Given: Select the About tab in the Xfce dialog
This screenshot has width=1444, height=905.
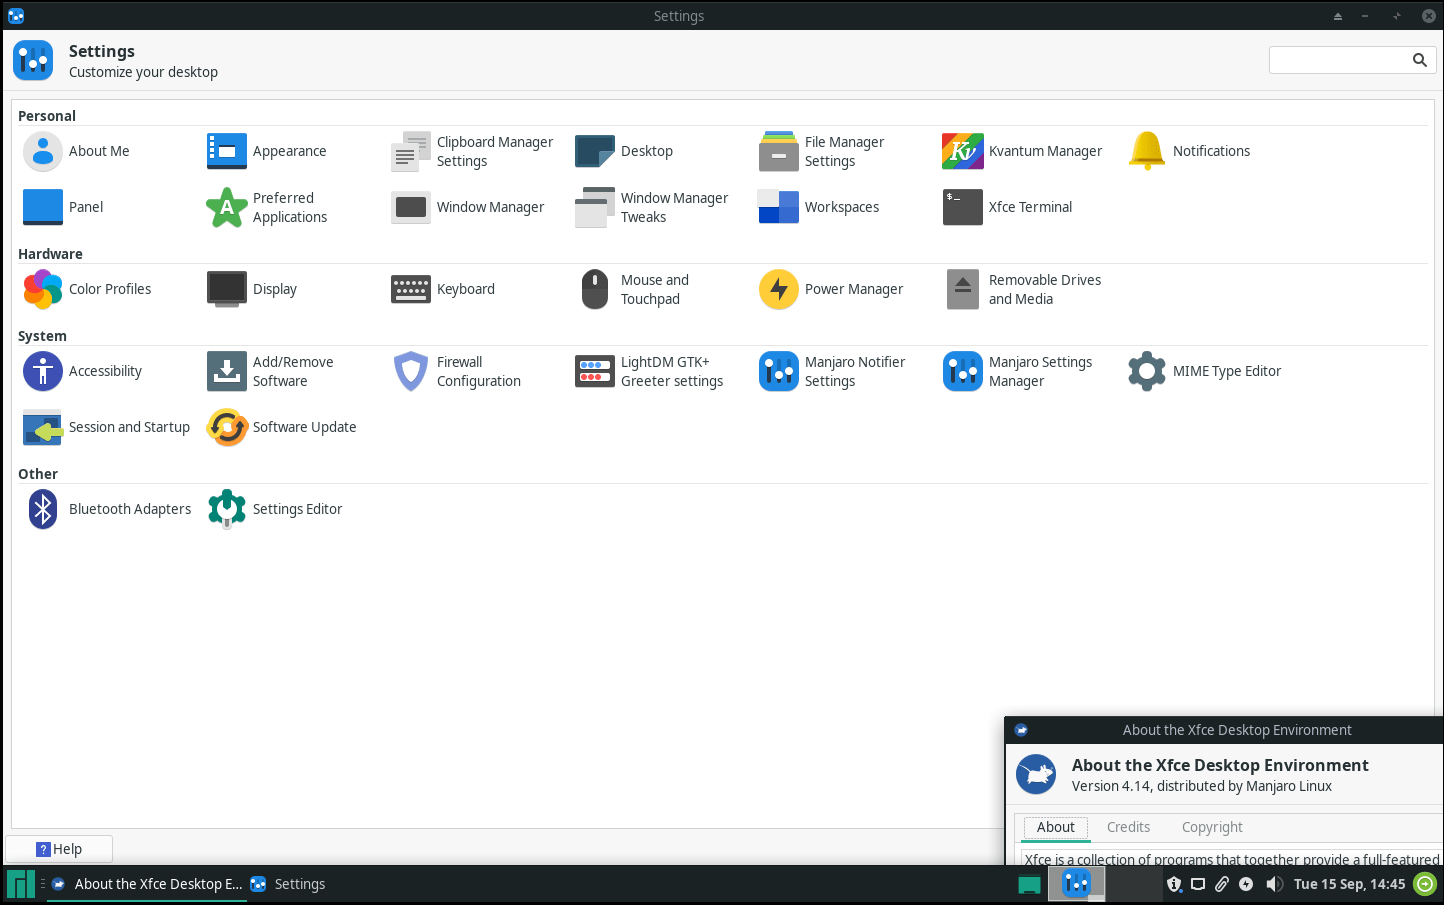Looking at the screenshot, I should pyautogui.click(x=1055, y=827).
